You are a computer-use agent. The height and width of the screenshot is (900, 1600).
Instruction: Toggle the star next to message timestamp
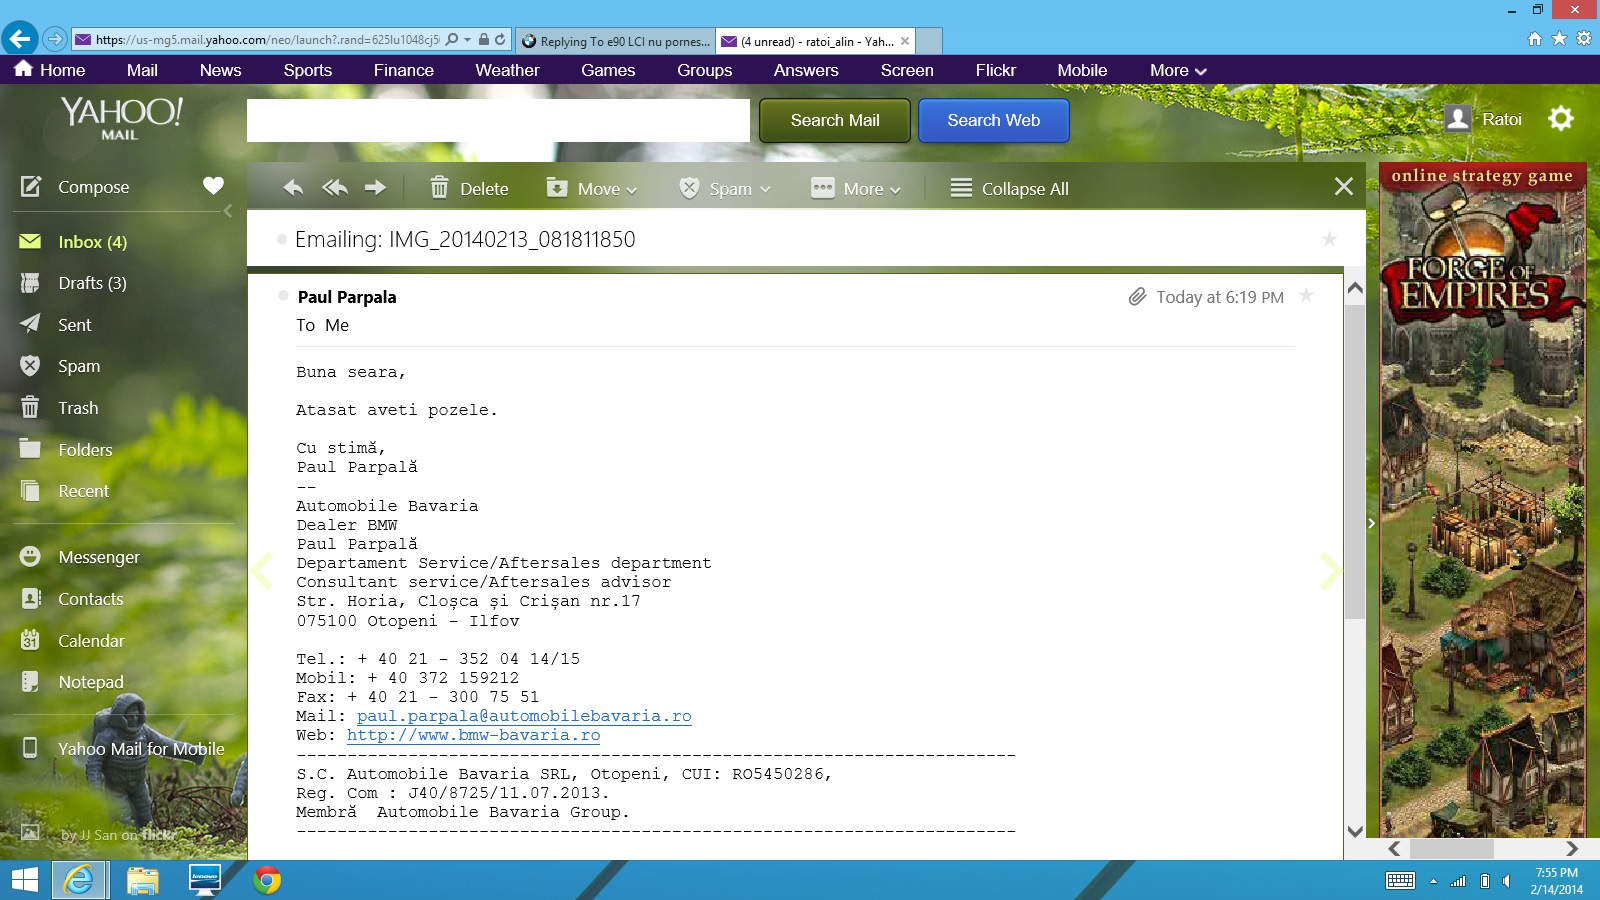[1306, 296]
